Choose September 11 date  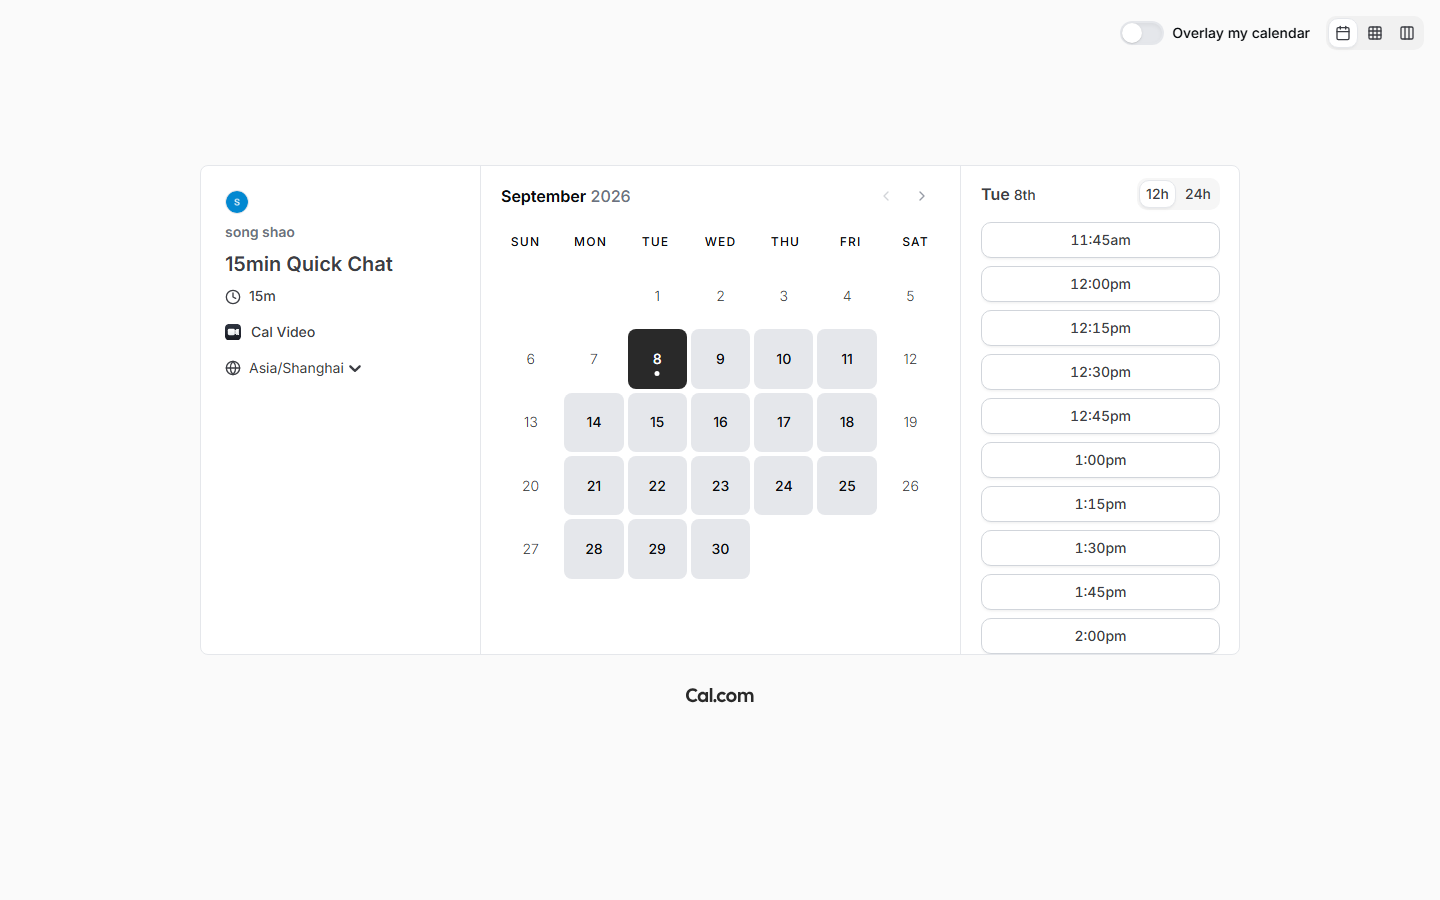coord(847,359)
